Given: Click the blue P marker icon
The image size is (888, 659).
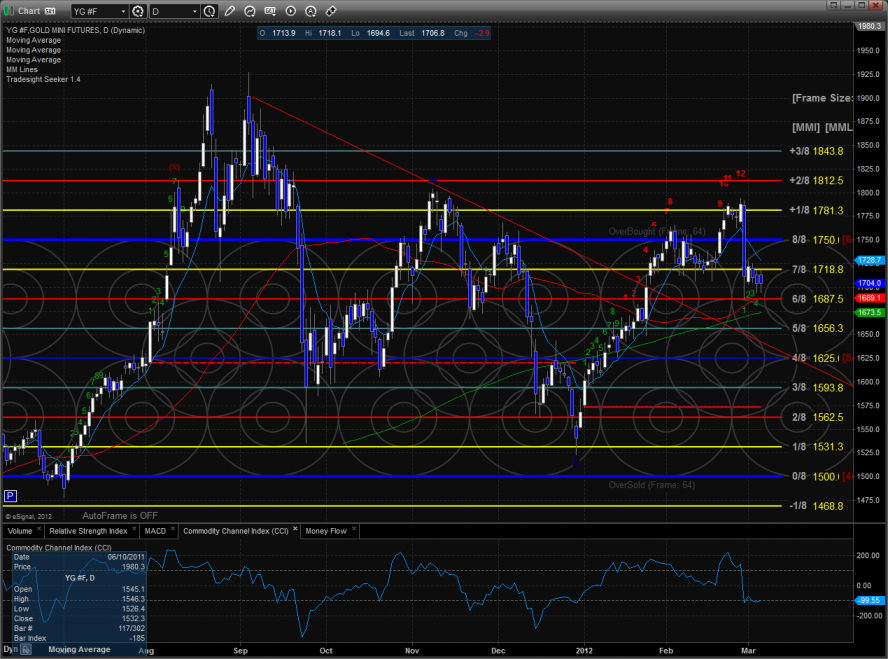Looking at the screenshot, I should (10, 496).
